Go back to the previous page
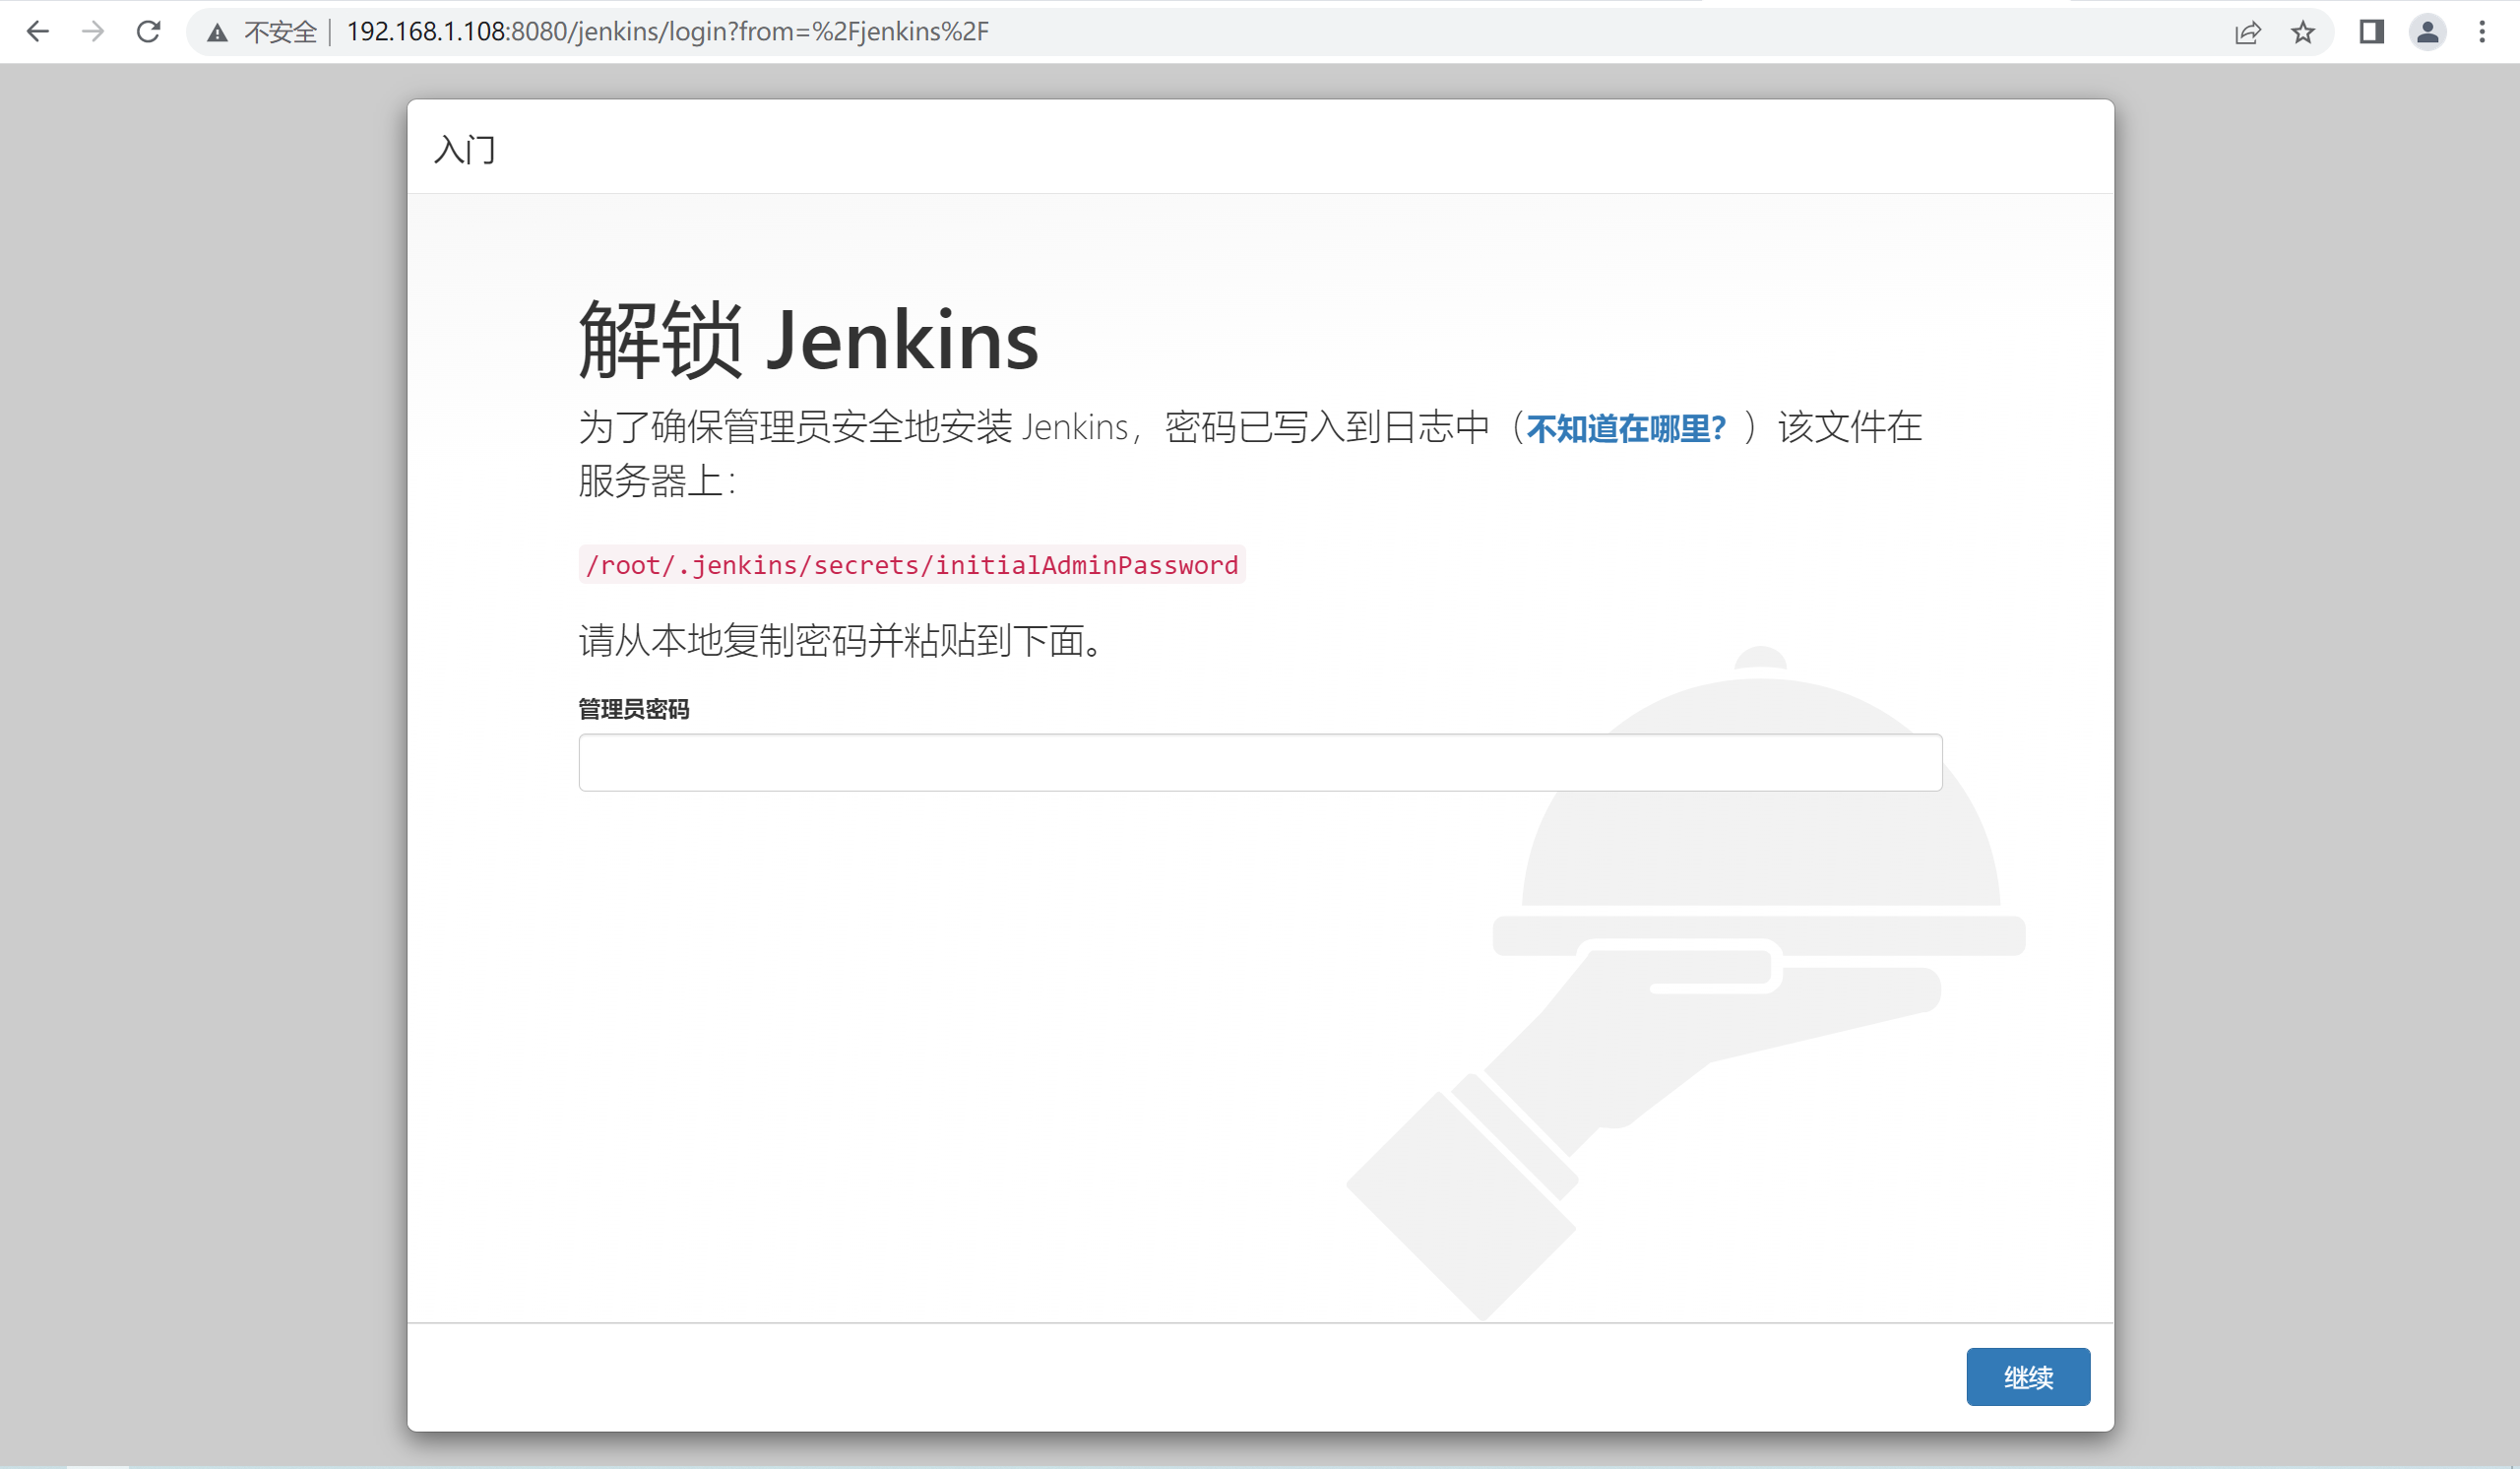The height and width of the screenshot is (1469, 2520). (37, 32)
